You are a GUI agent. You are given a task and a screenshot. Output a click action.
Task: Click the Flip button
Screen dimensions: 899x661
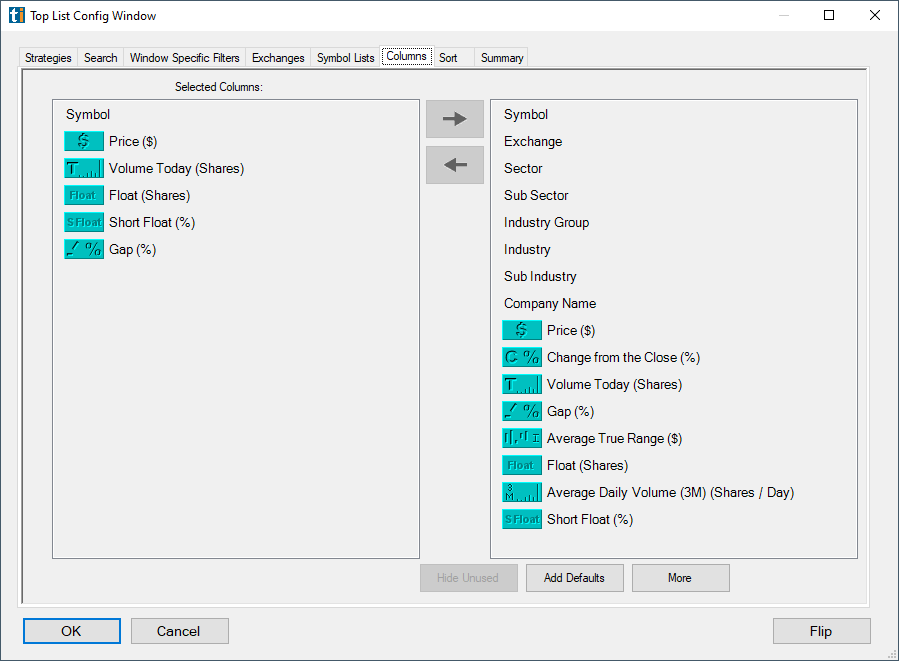point(821,631)
